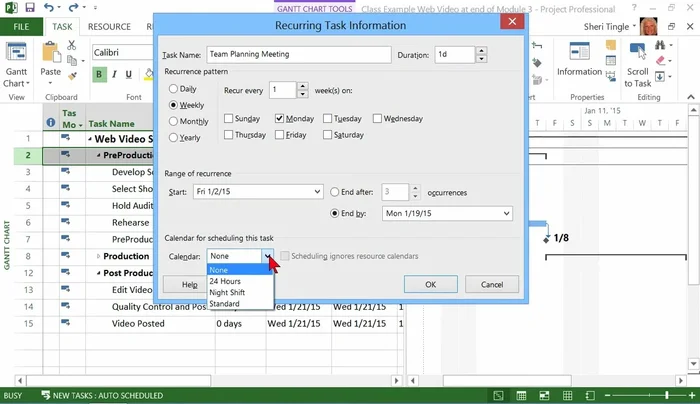Click the task Notes yellow icon
The width and height of the screenshot is (700, 404).
click(611, 45)
